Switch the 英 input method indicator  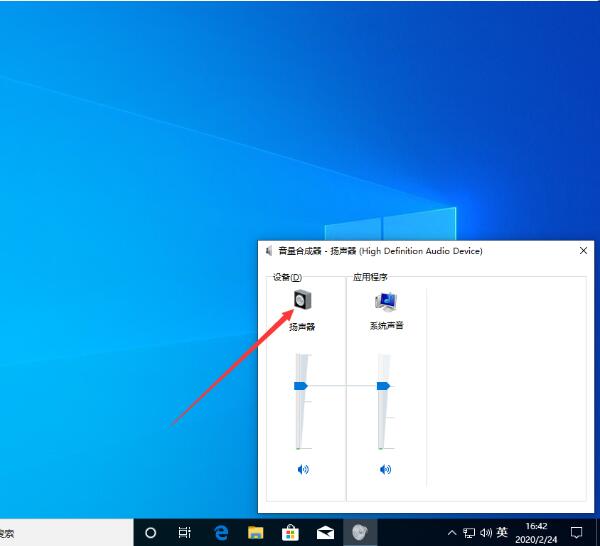tap(502, 532)
